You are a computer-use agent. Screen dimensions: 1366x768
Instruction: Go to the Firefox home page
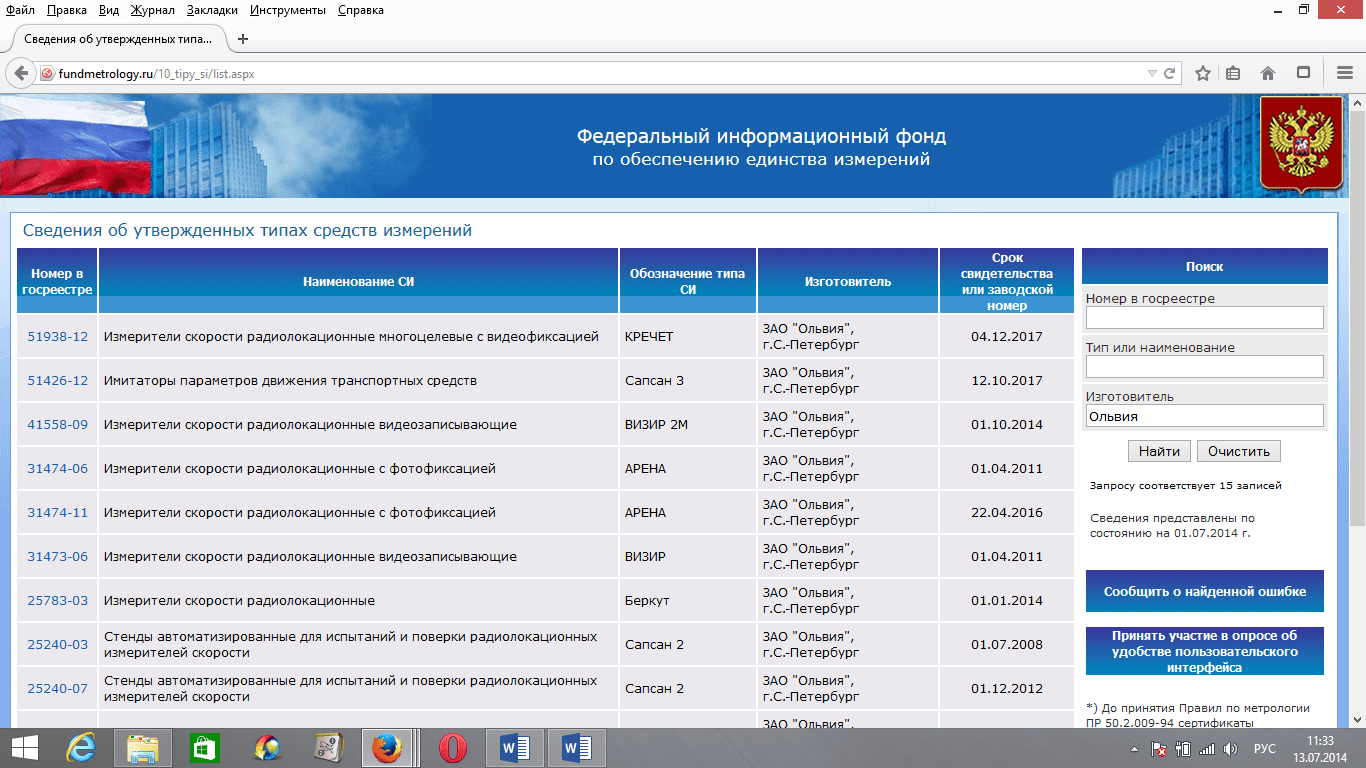coord(1268,73)
